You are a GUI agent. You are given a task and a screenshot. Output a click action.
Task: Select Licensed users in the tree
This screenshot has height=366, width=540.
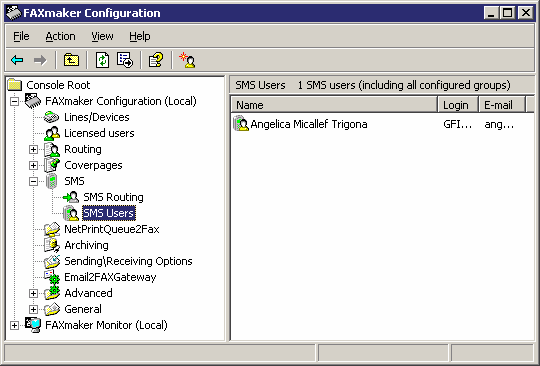coord(99,133)
